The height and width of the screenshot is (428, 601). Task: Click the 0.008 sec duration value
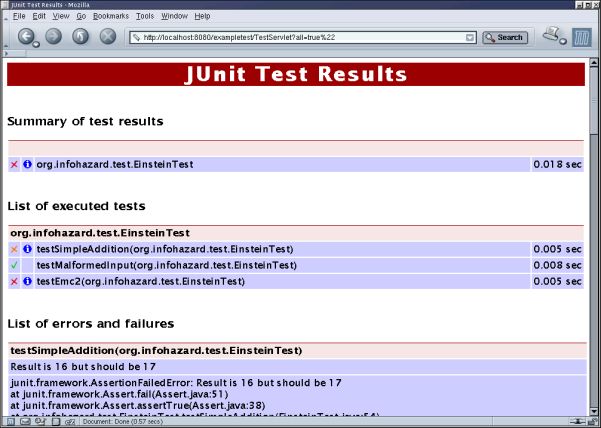(557, 265)
